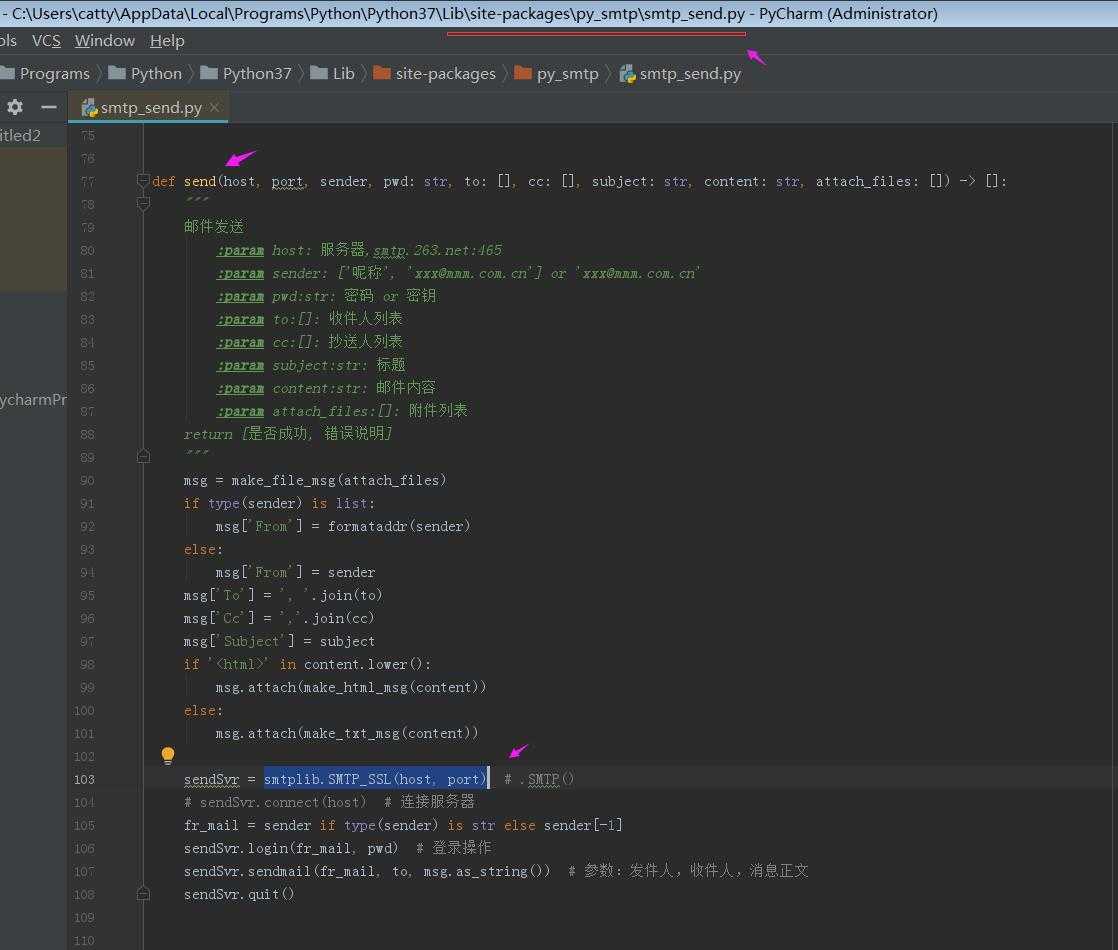Click docstring end fold marker line 89

tap(143, 456)
